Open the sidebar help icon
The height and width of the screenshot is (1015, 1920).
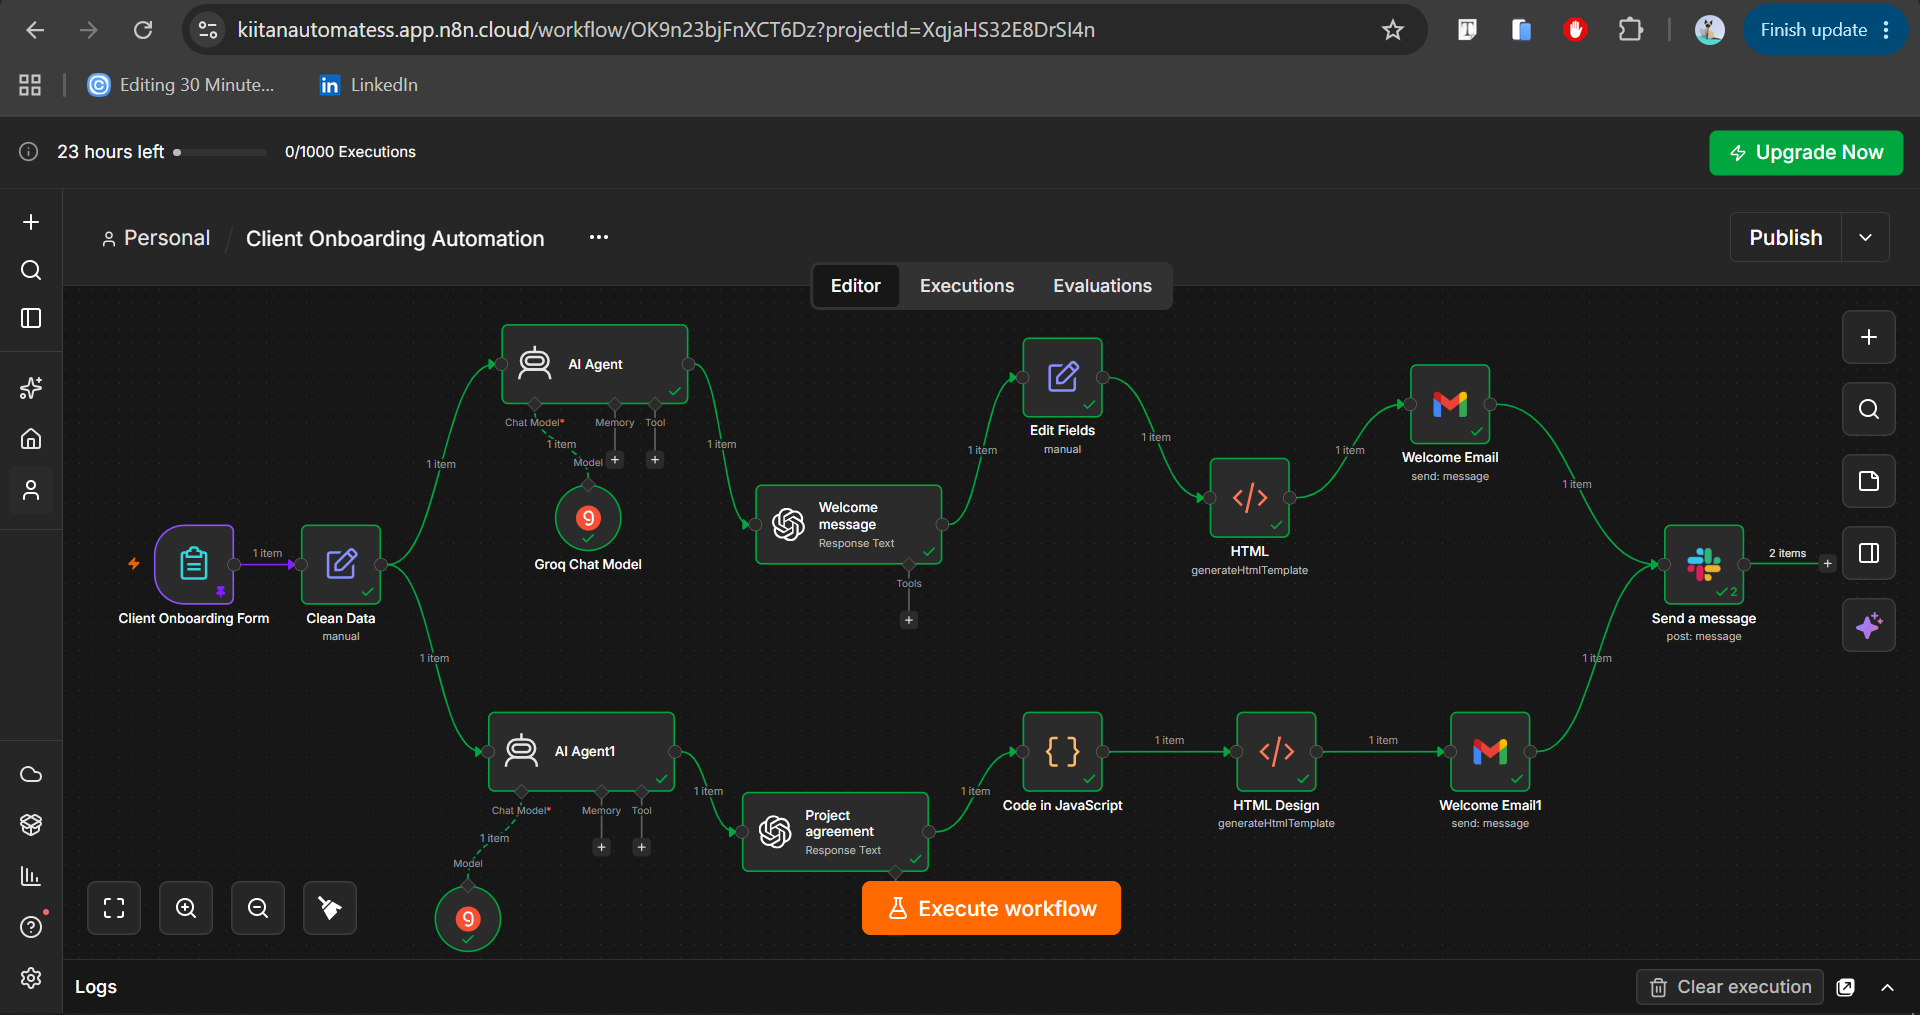click(x=31, y=927)
